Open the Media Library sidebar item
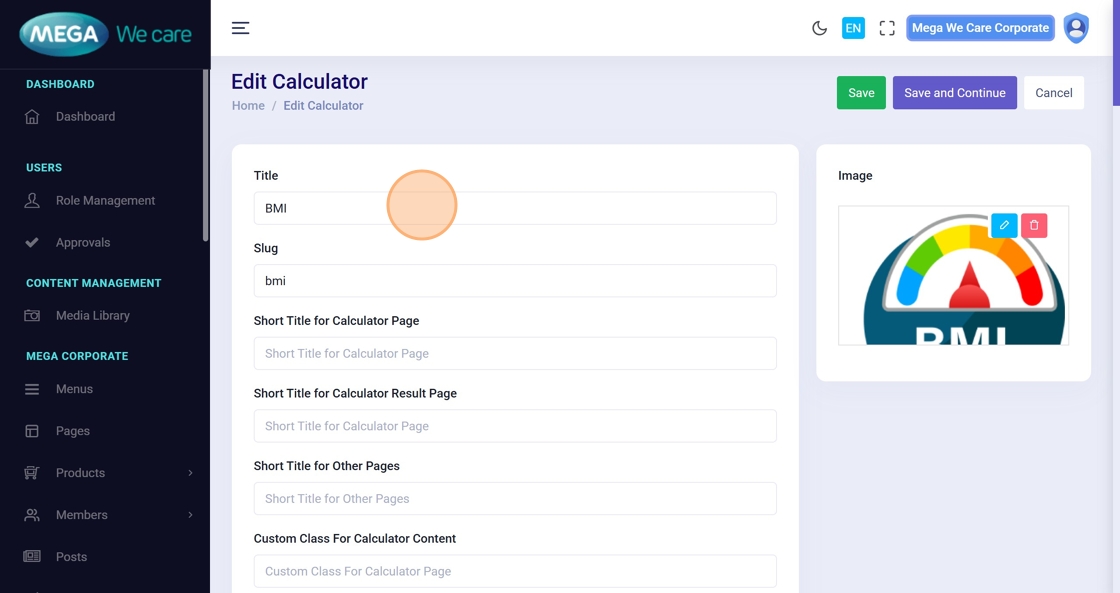1120x593 pixels. (92, 316)
